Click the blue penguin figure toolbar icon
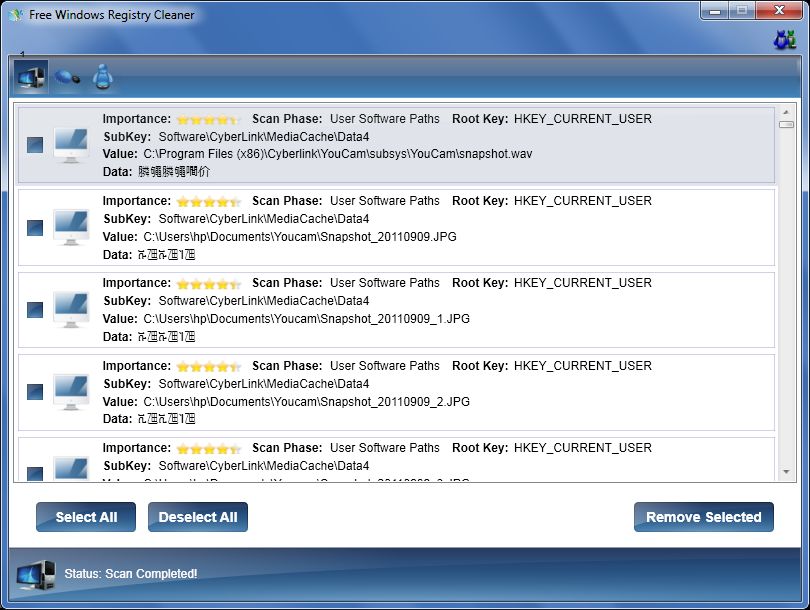 [x=102, y=77]
